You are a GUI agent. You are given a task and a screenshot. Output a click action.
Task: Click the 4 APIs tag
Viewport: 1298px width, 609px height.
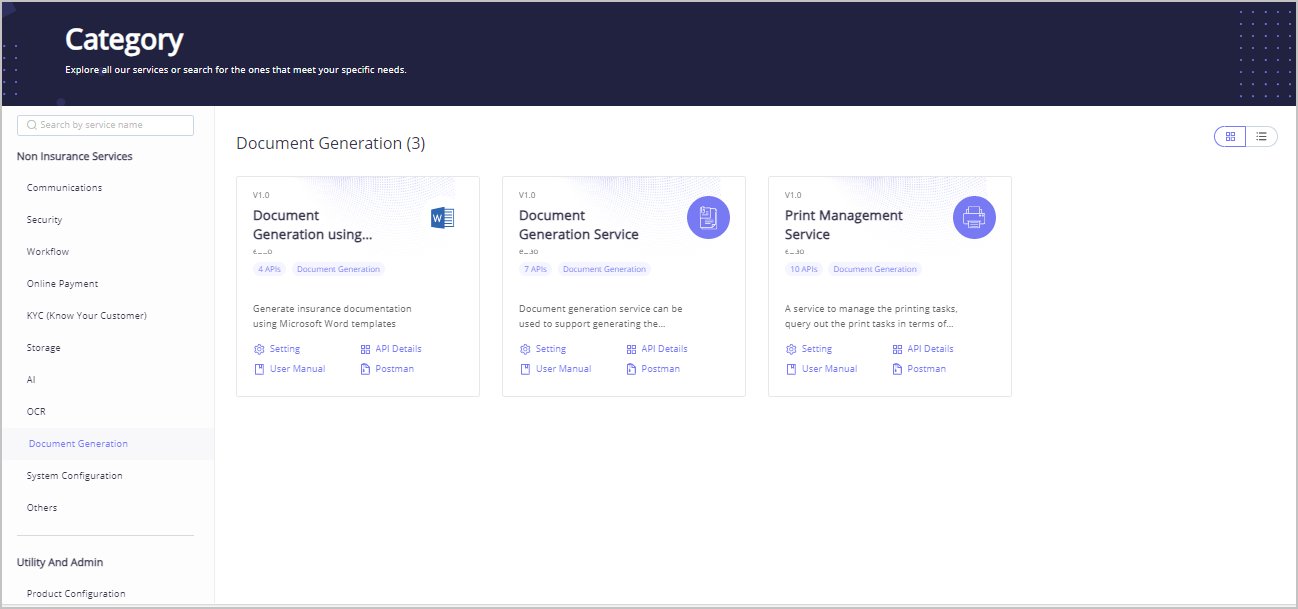coord(269,269)
